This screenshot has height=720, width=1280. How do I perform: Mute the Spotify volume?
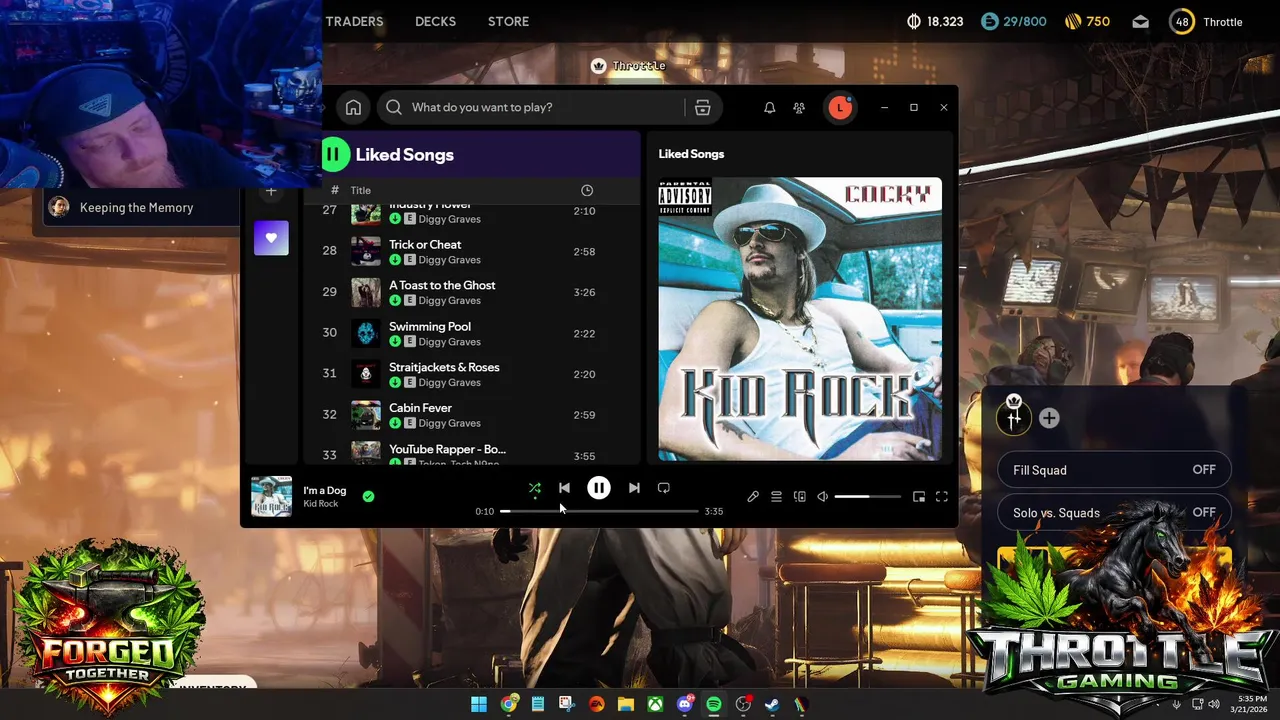coord(822,497)
